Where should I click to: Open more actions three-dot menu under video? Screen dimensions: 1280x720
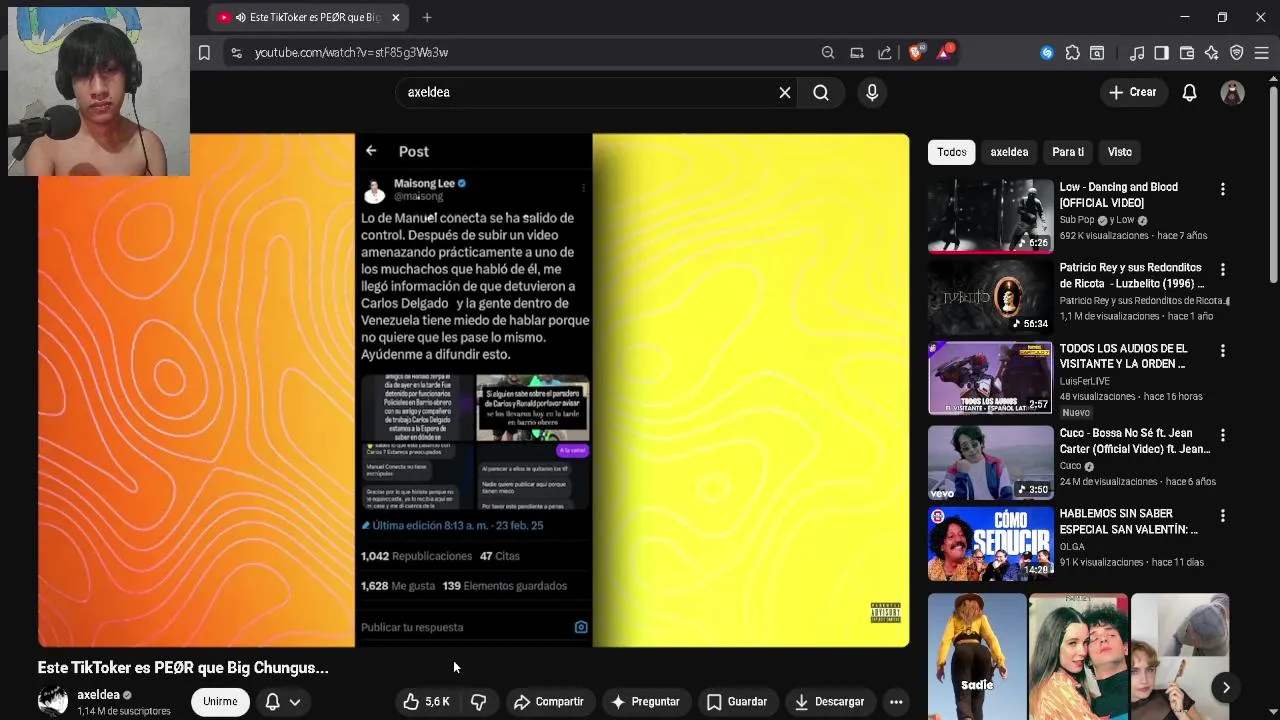tap(896, 702)
